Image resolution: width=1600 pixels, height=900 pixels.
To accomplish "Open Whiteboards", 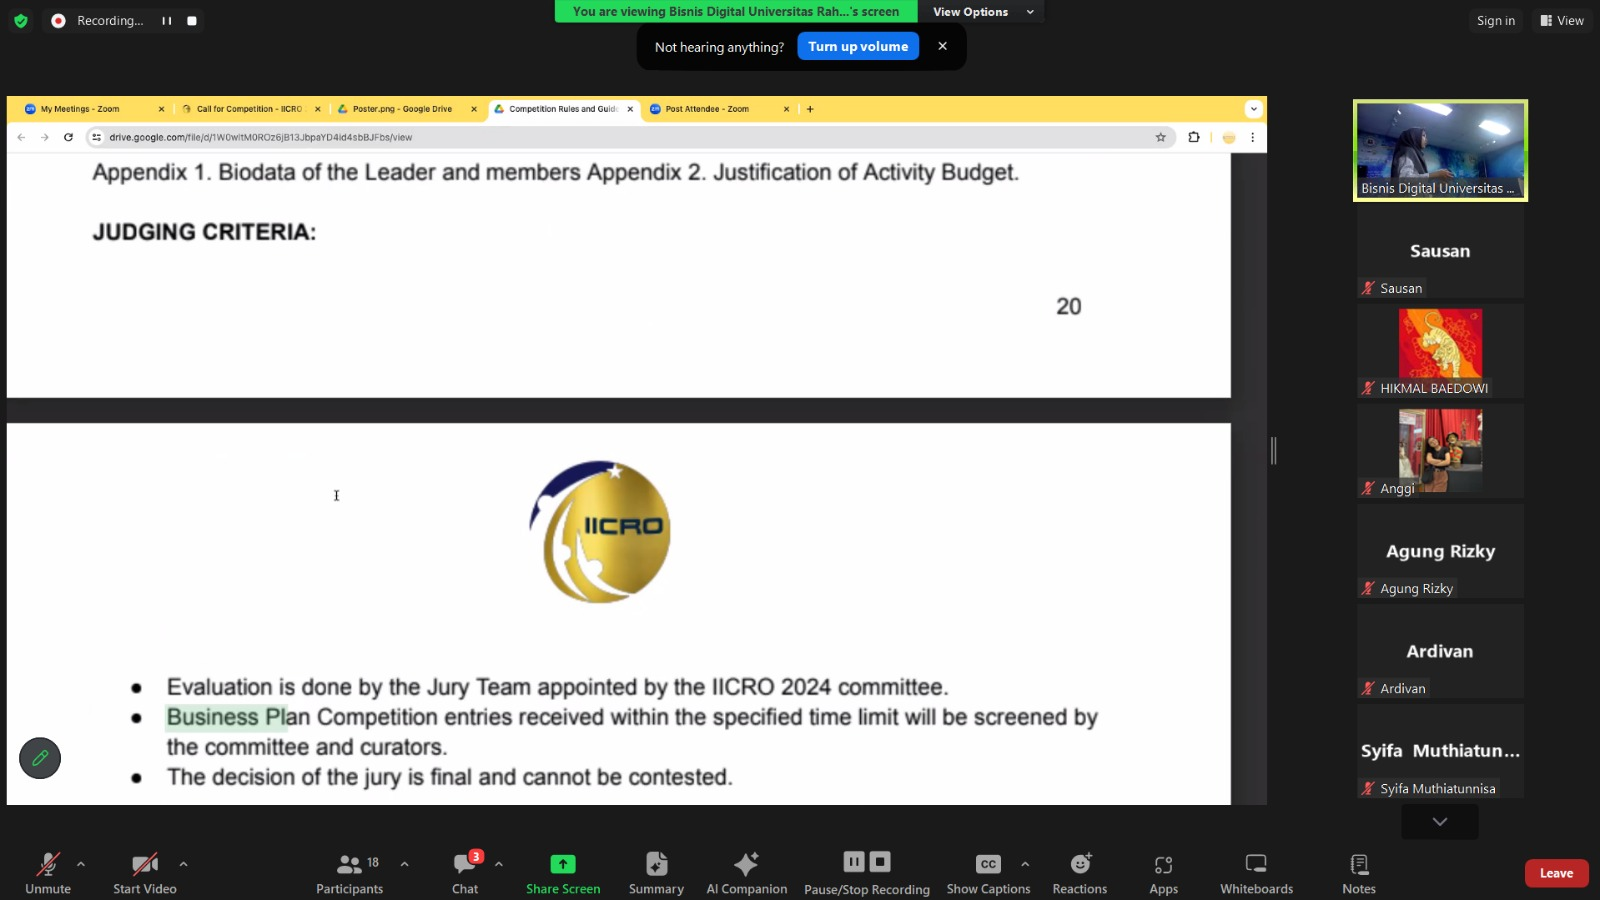I will pyautogui.click(x=1257, y=872).
